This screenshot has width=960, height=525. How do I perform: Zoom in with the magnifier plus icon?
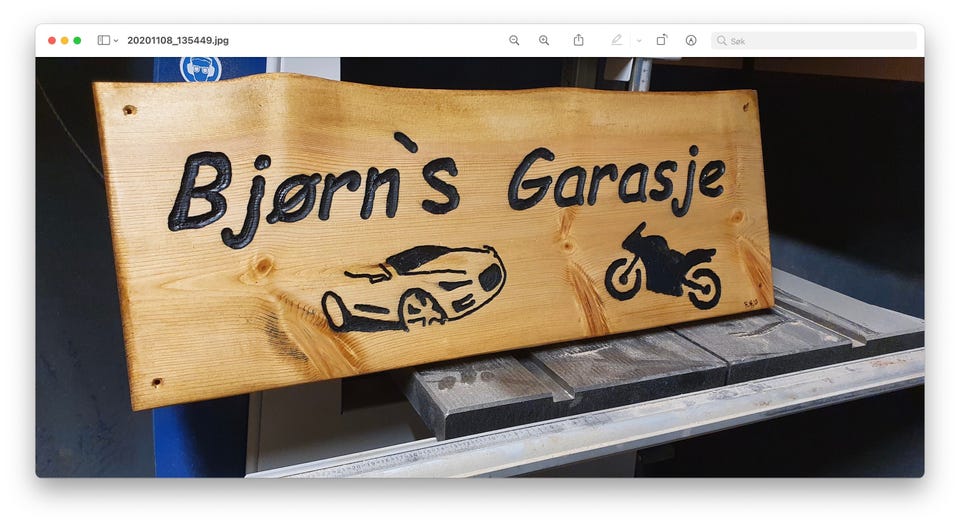click(544, 40)
